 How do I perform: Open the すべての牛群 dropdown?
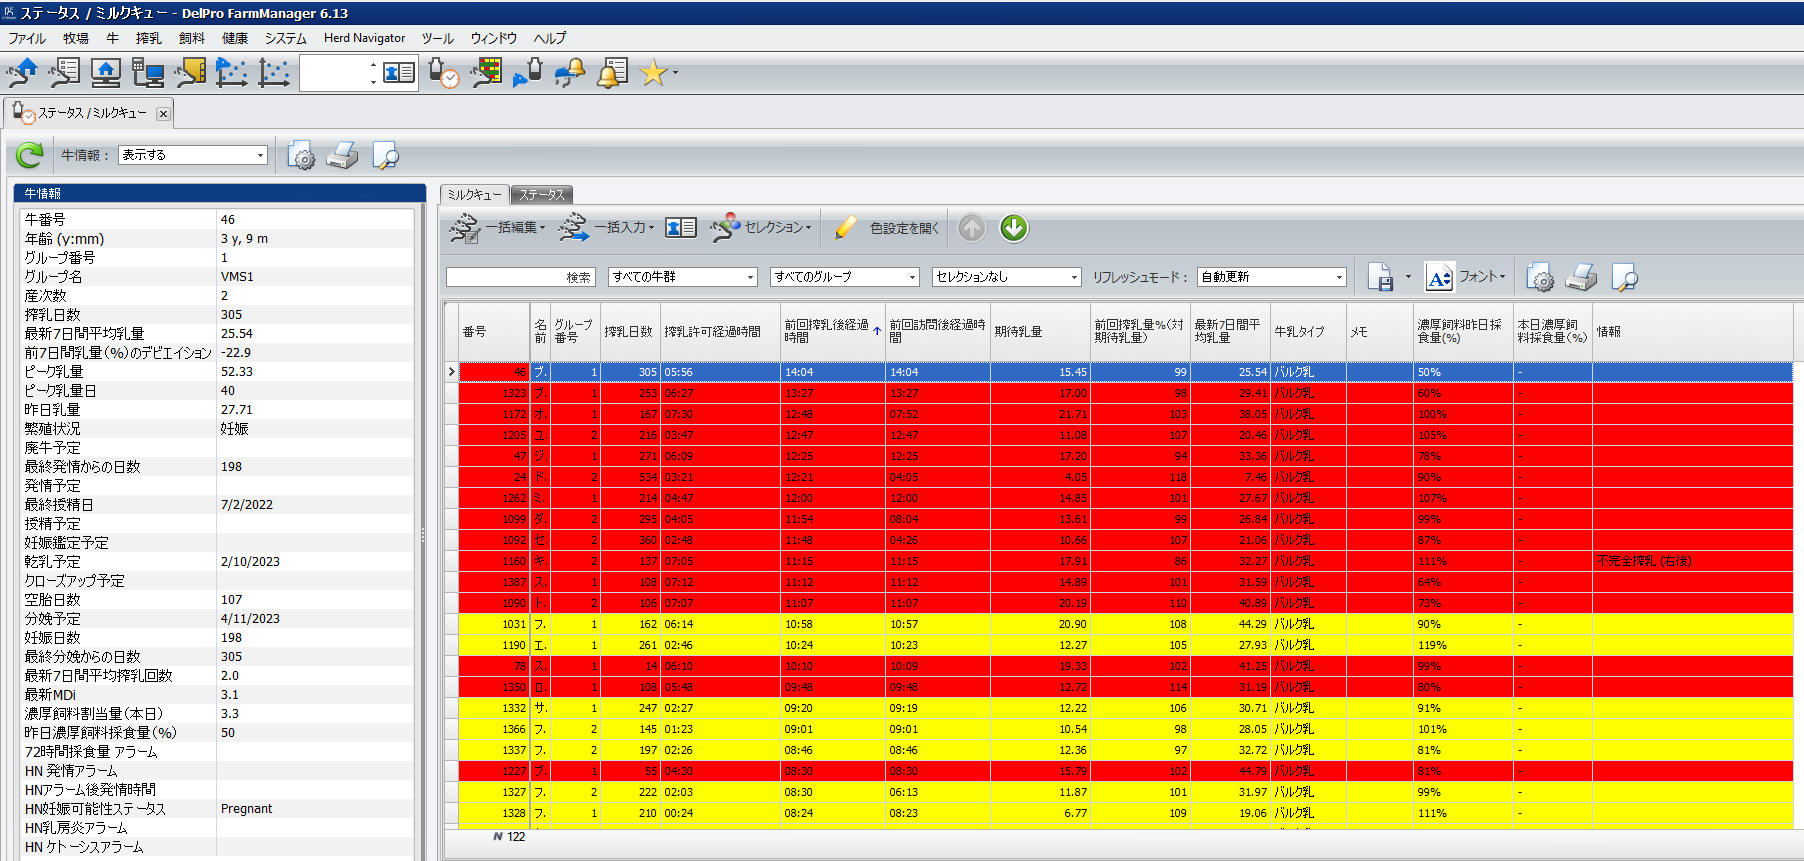pos(750,277)
